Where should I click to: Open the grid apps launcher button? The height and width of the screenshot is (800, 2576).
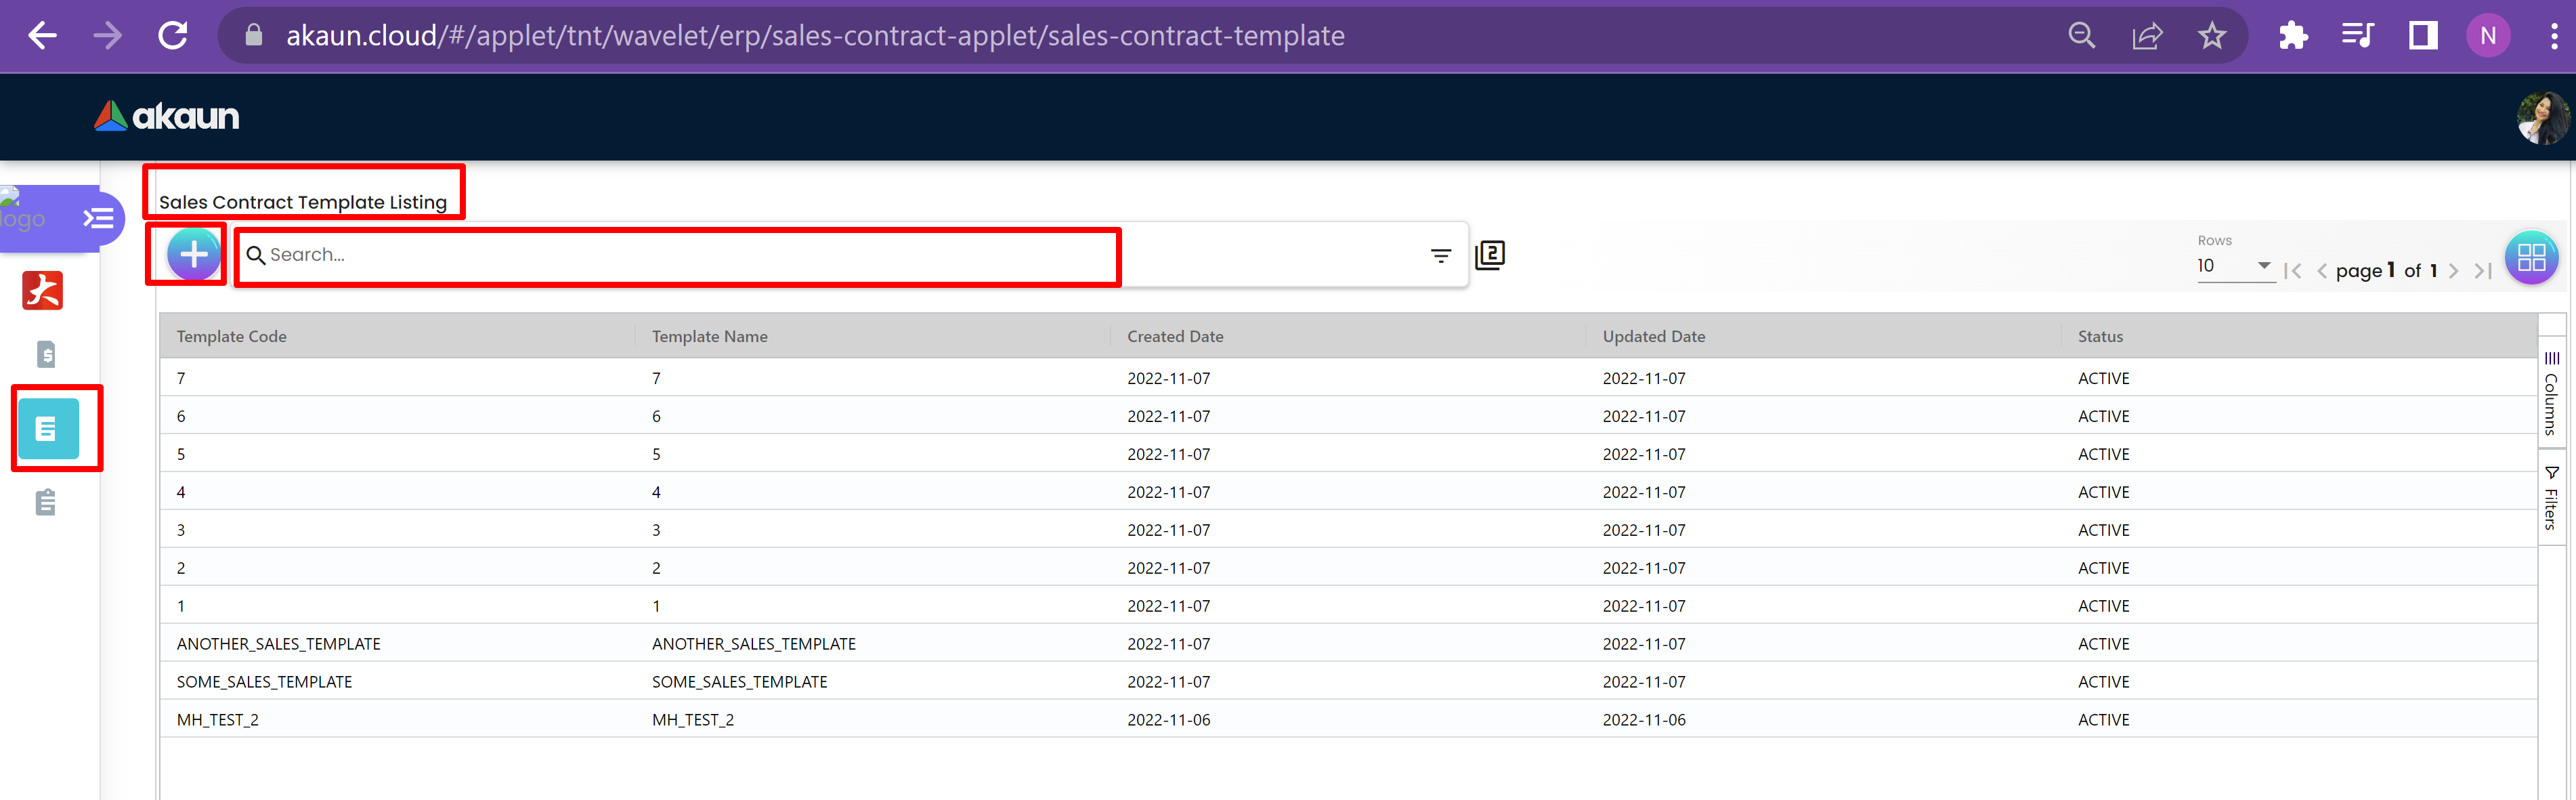coord(2531,258)
